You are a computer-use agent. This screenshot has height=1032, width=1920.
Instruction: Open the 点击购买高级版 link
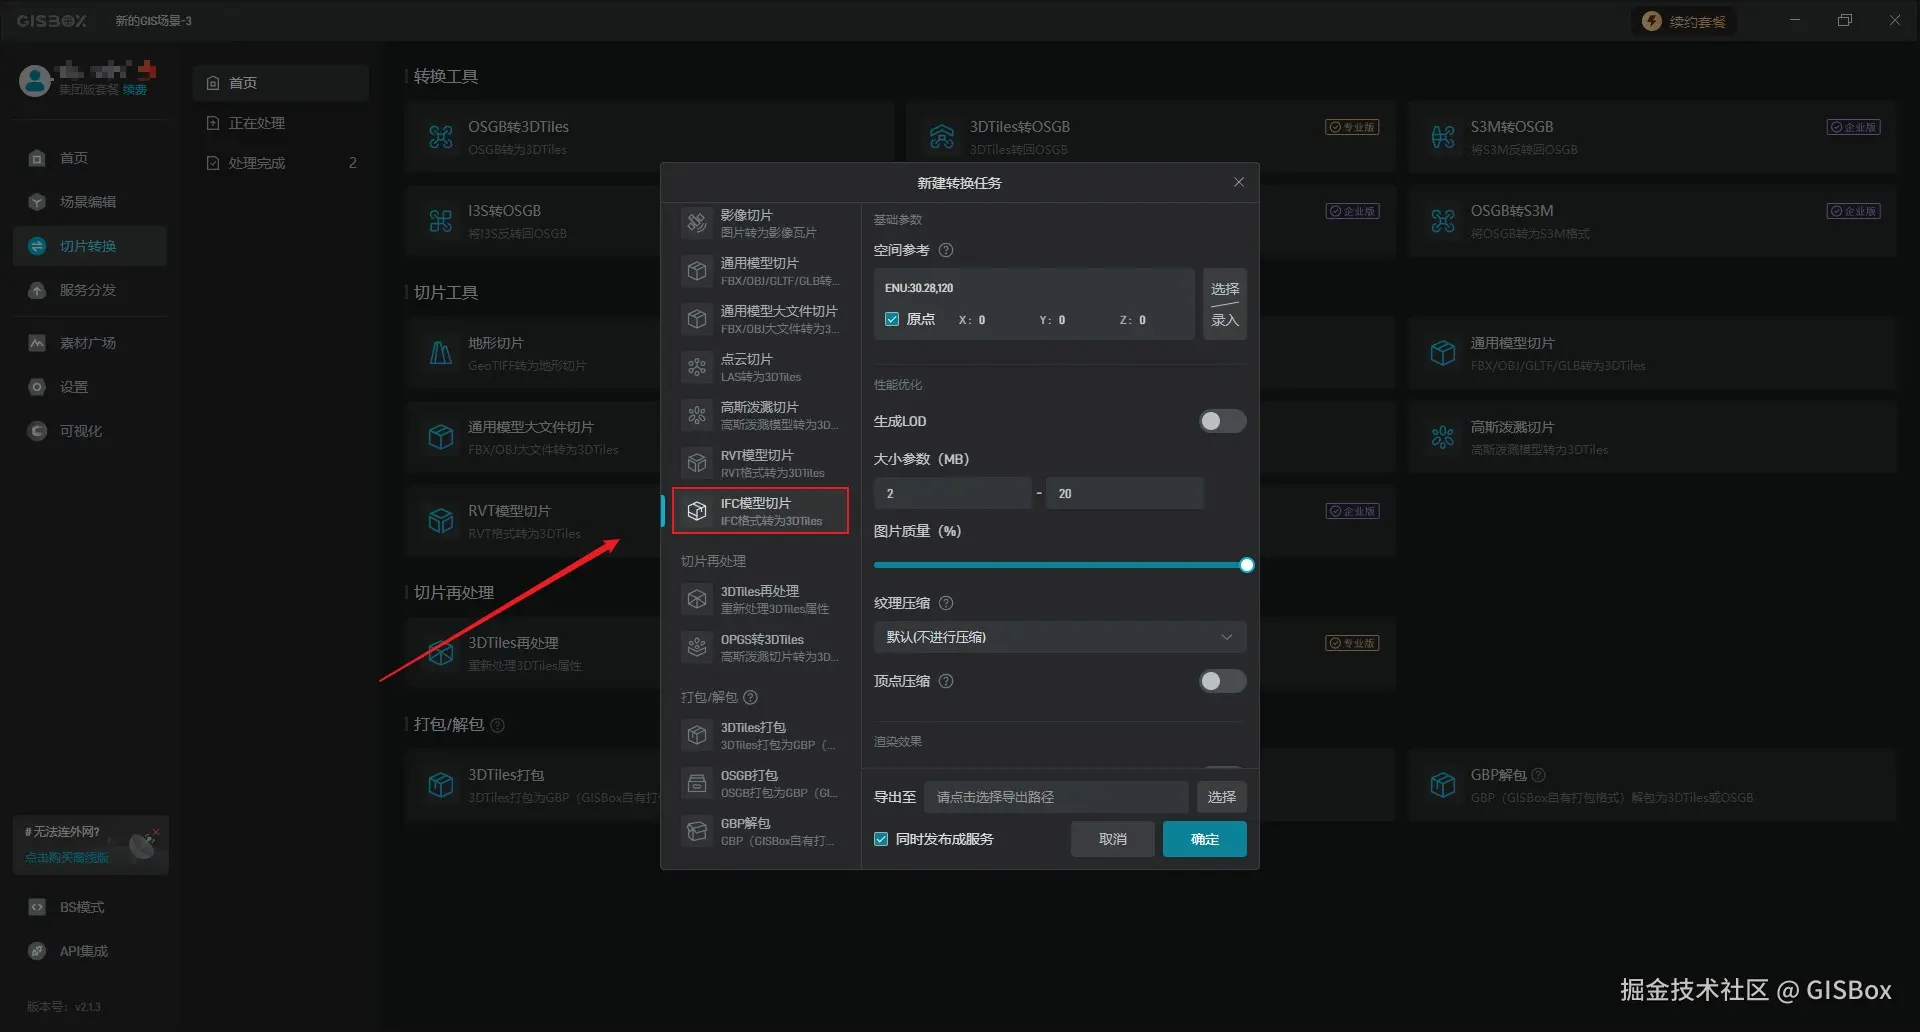point(67,857)
